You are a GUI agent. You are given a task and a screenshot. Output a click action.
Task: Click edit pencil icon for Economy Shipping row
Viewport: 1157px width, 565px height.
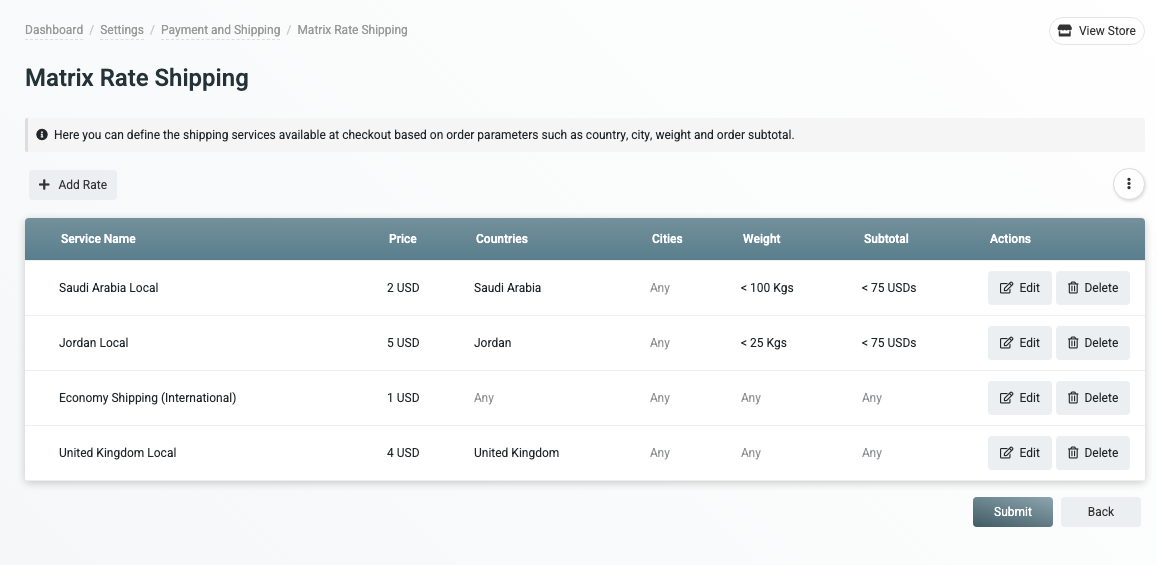pyautogui.click(x=1006, y=398)
